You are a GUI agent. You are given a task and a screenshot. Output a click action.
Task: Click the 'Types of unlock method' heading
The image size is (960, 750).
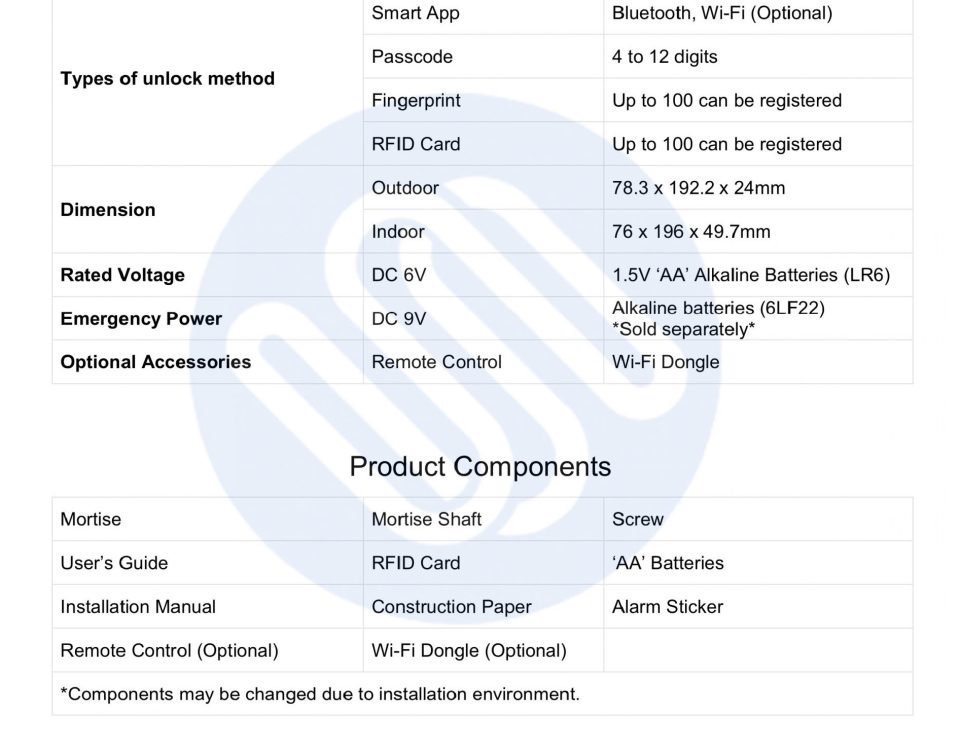pos(167,78)
